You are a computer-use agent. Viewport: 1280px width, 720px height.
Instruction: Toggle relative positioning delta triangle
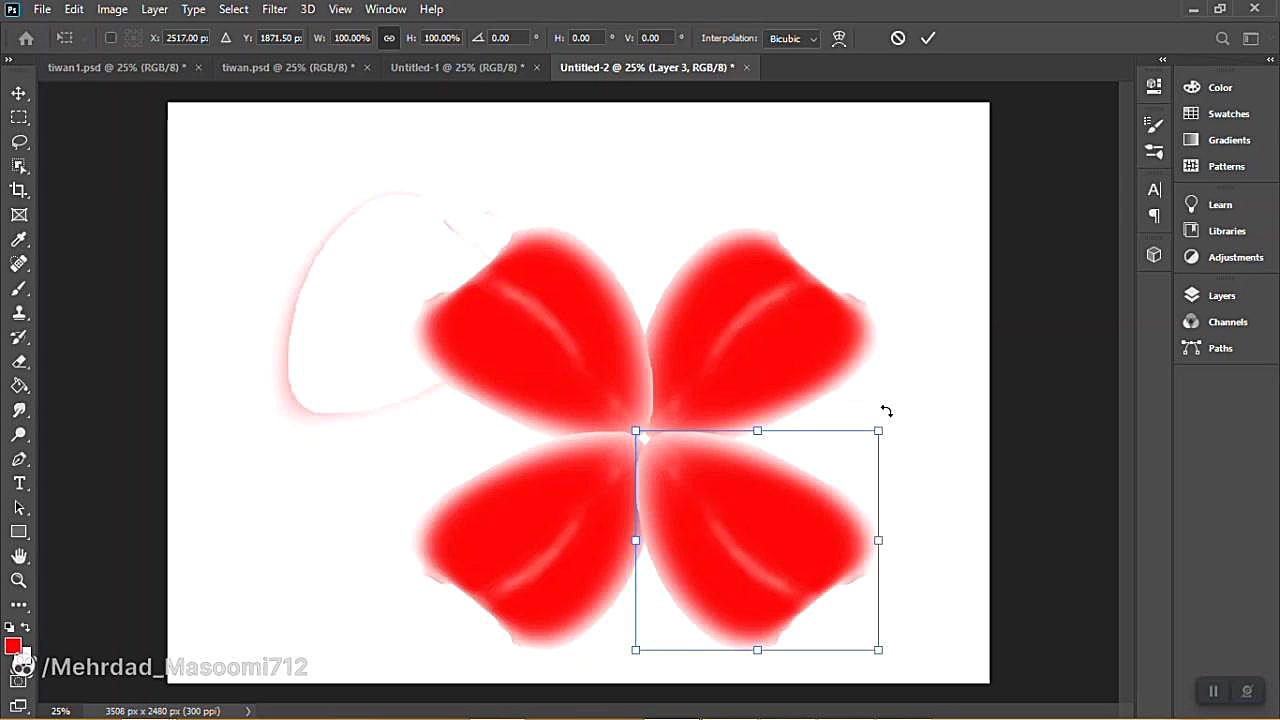(225, 38)
